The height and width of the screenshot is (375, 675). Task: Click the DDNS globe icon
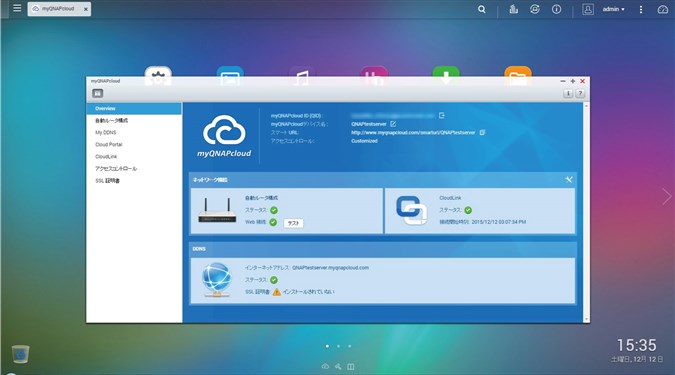click(217, 280)
